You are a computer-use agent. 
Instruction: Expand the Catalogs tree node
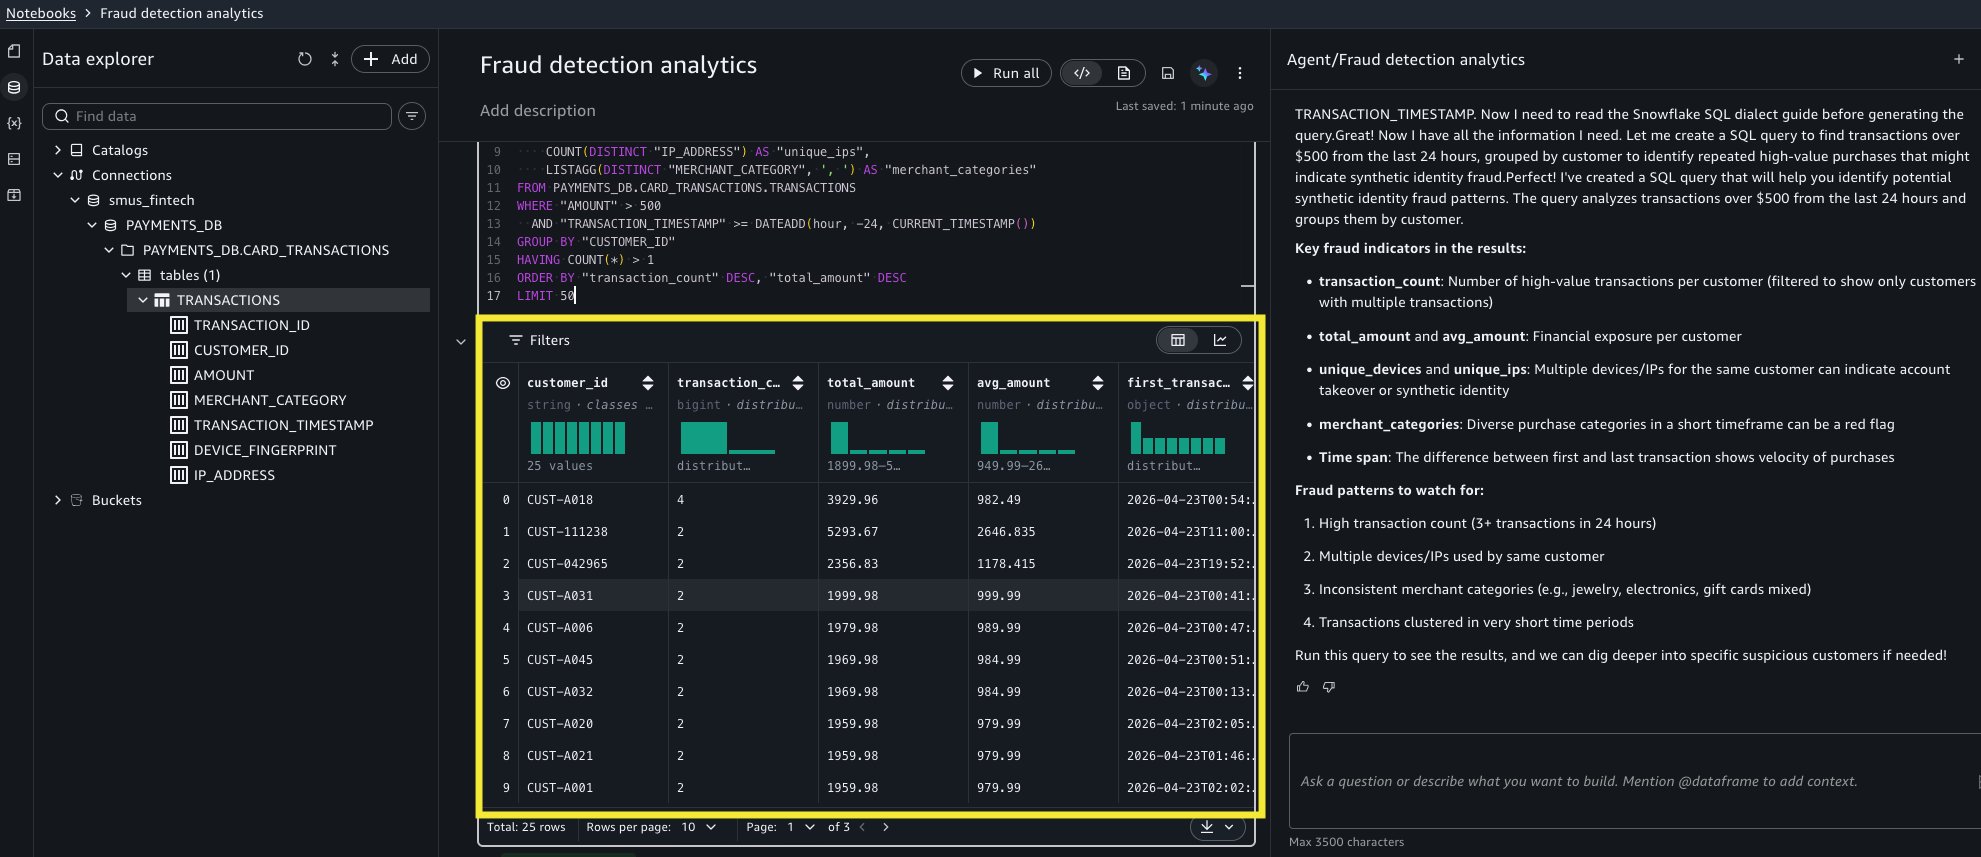[x=58, y=150]
